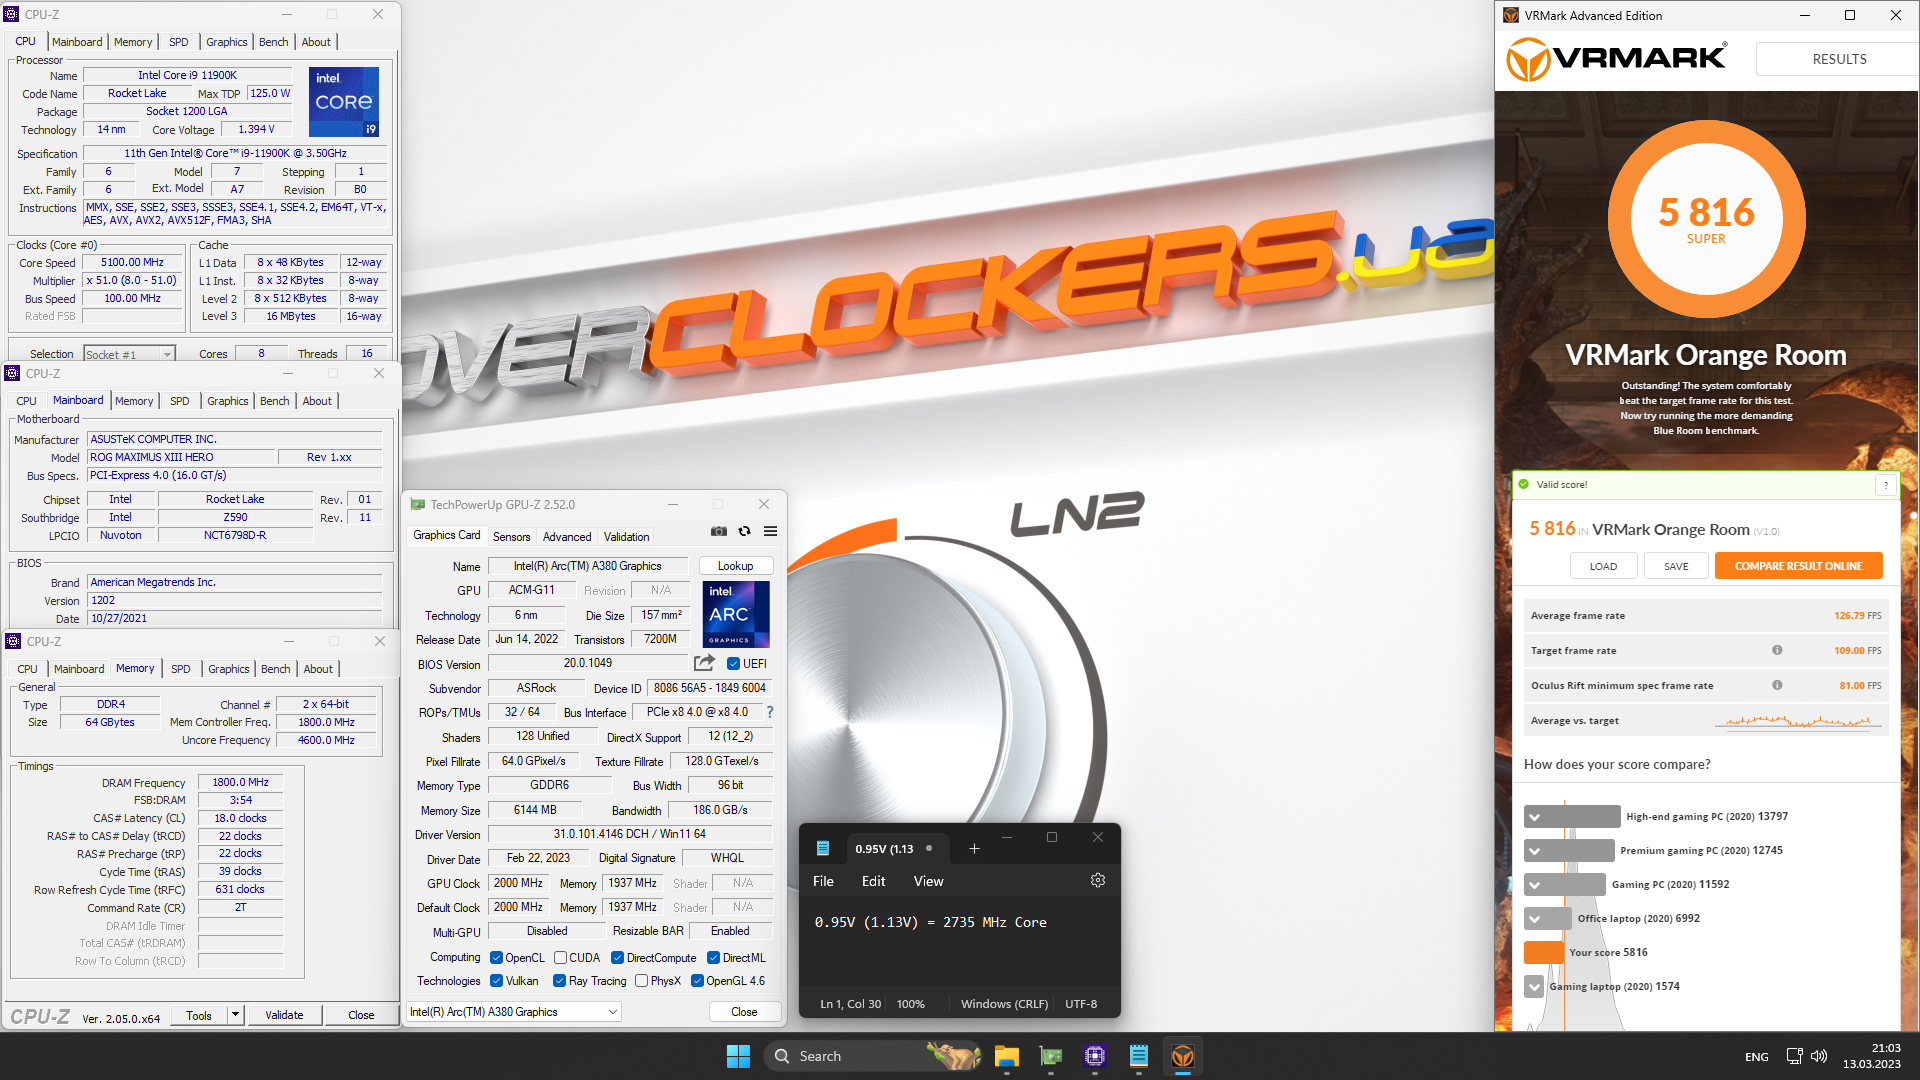Click the Bus Interface question mark icon
Viewport: 1920px width, 1080px height.
click(x=770, y=712)
